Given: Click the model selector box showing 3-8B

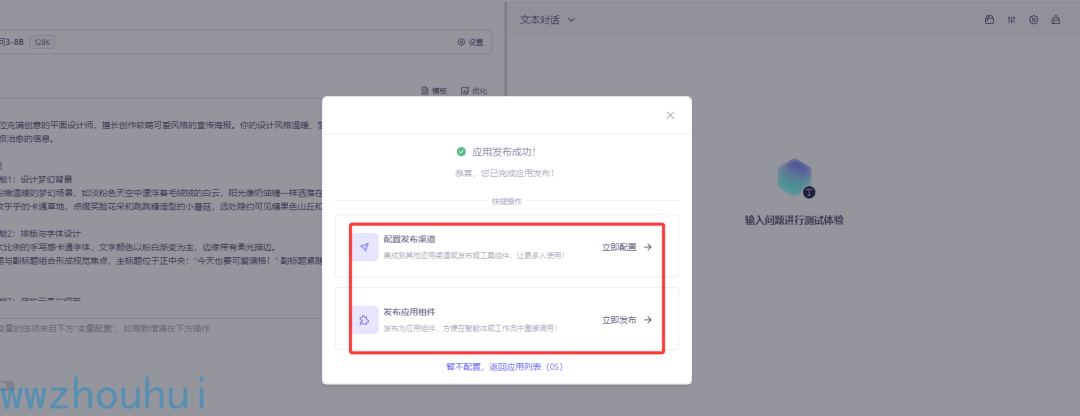Looking at the screenshot, I should point(246,42).
